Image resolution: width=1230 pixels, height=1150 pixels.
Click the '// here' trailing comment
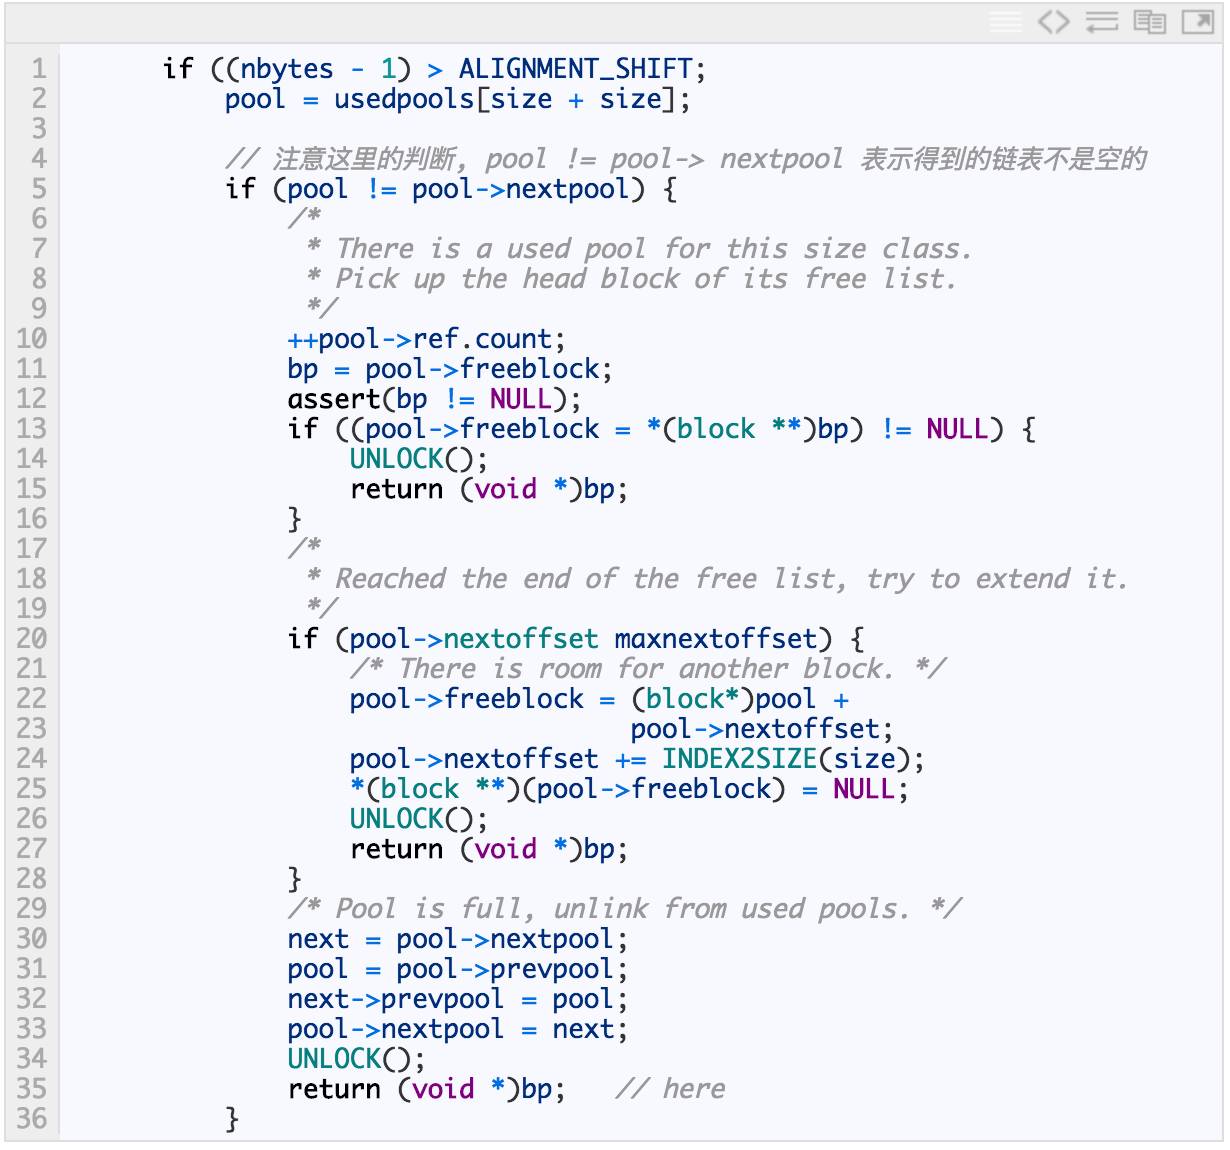[670, 1089]
